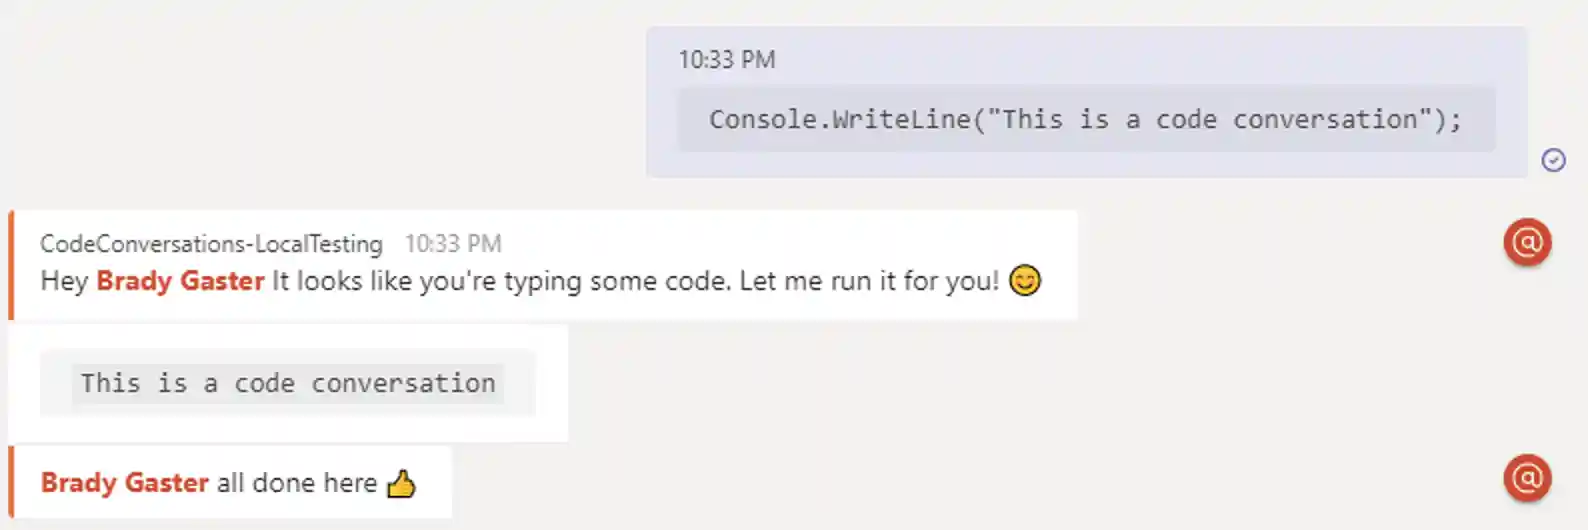
Task: Click the "This is a code conversation" output block
Action: (288, 383)
